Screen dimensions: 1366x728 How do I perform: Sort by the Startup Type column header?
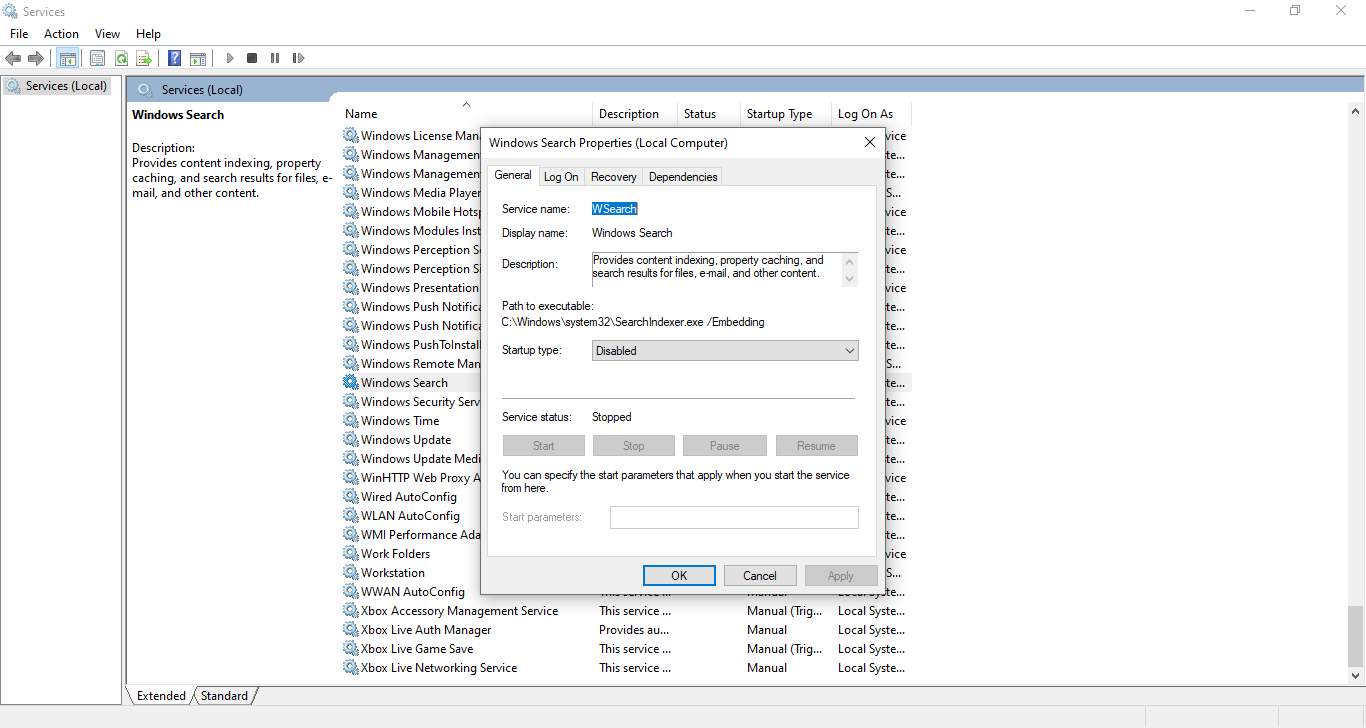pyautogui.click(x=786, y=114)
